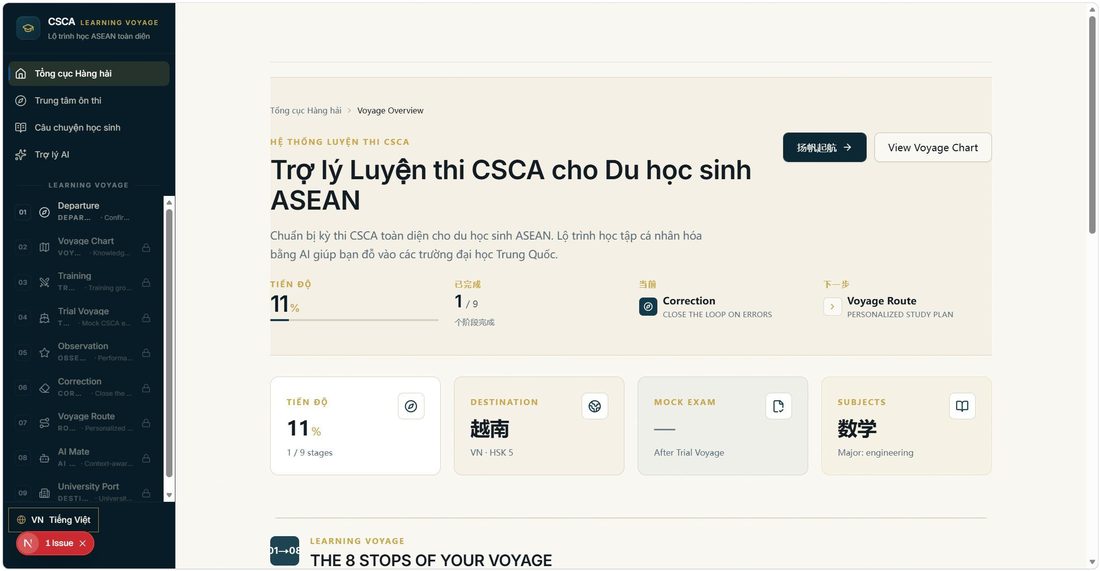Screen dimensions: 1100x571
Task: Click the chevron beside Voyage Route next step
Action: tap(832, 307)
